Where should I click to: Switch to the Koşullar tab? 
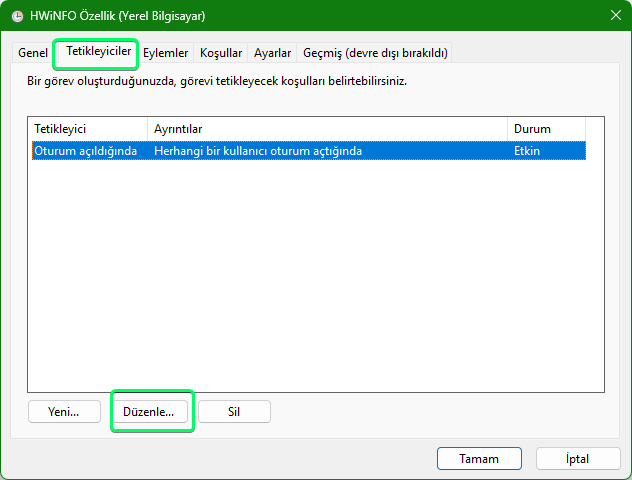click(x=221, y=53)
